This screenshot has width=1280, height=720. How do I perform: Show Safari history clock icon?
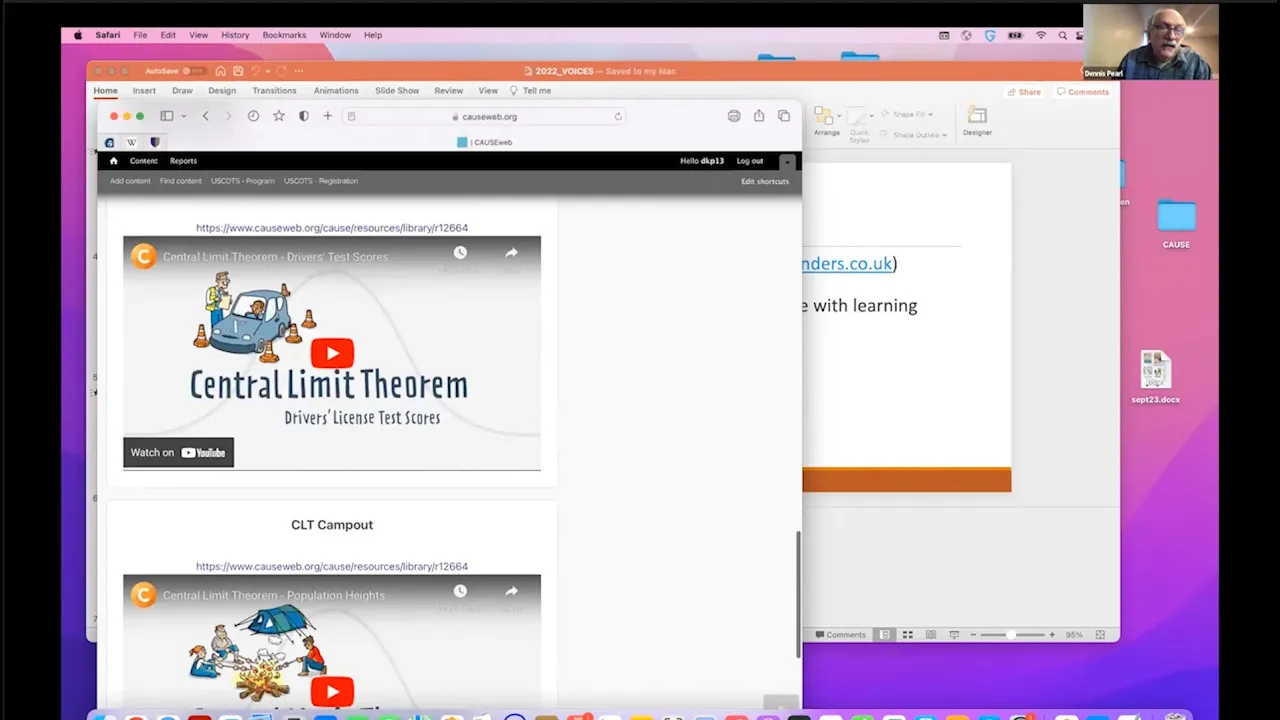pyautogui.click(x=253, y=116)
